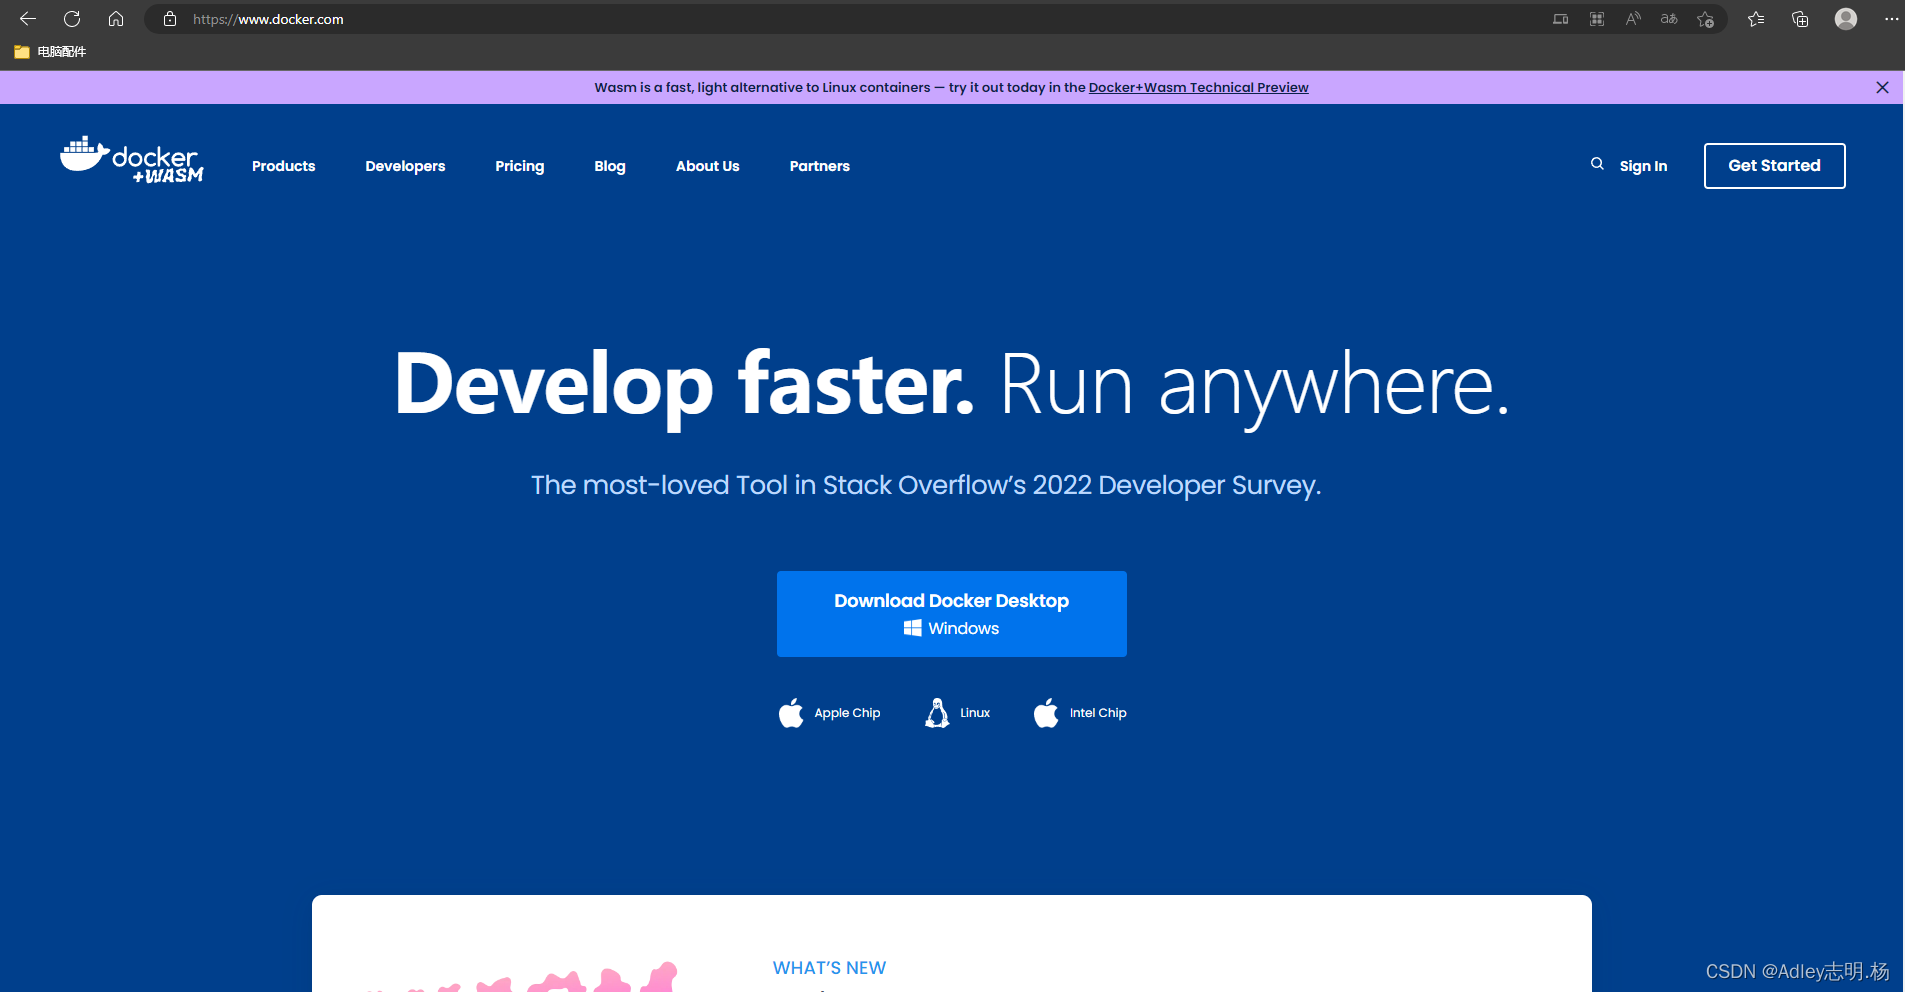The image size is (1905, 992).
Task: Go back using browser back arrow
Action: coord(28,19)
